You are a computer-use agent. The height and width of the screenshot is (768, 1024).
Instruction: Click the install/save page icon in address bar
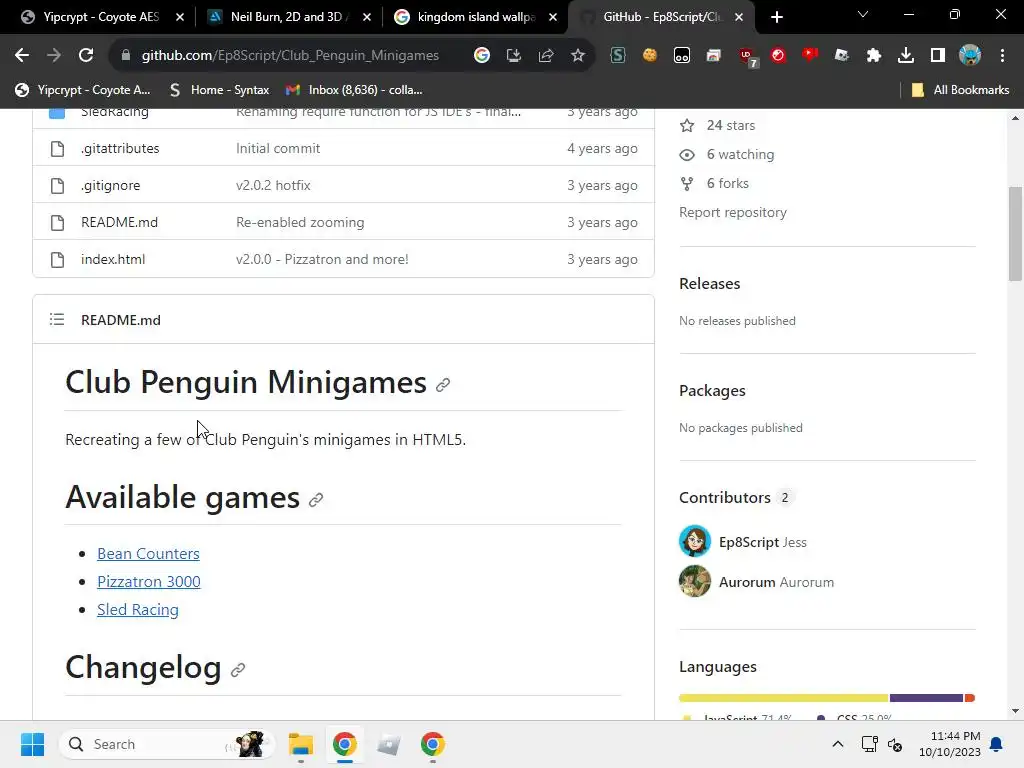514,56
